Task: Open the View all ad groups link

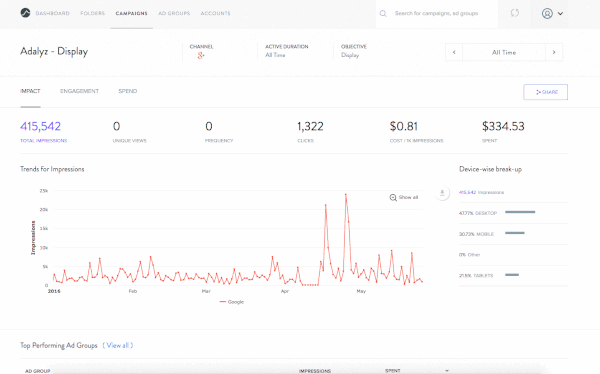Action: click(118, 345)
